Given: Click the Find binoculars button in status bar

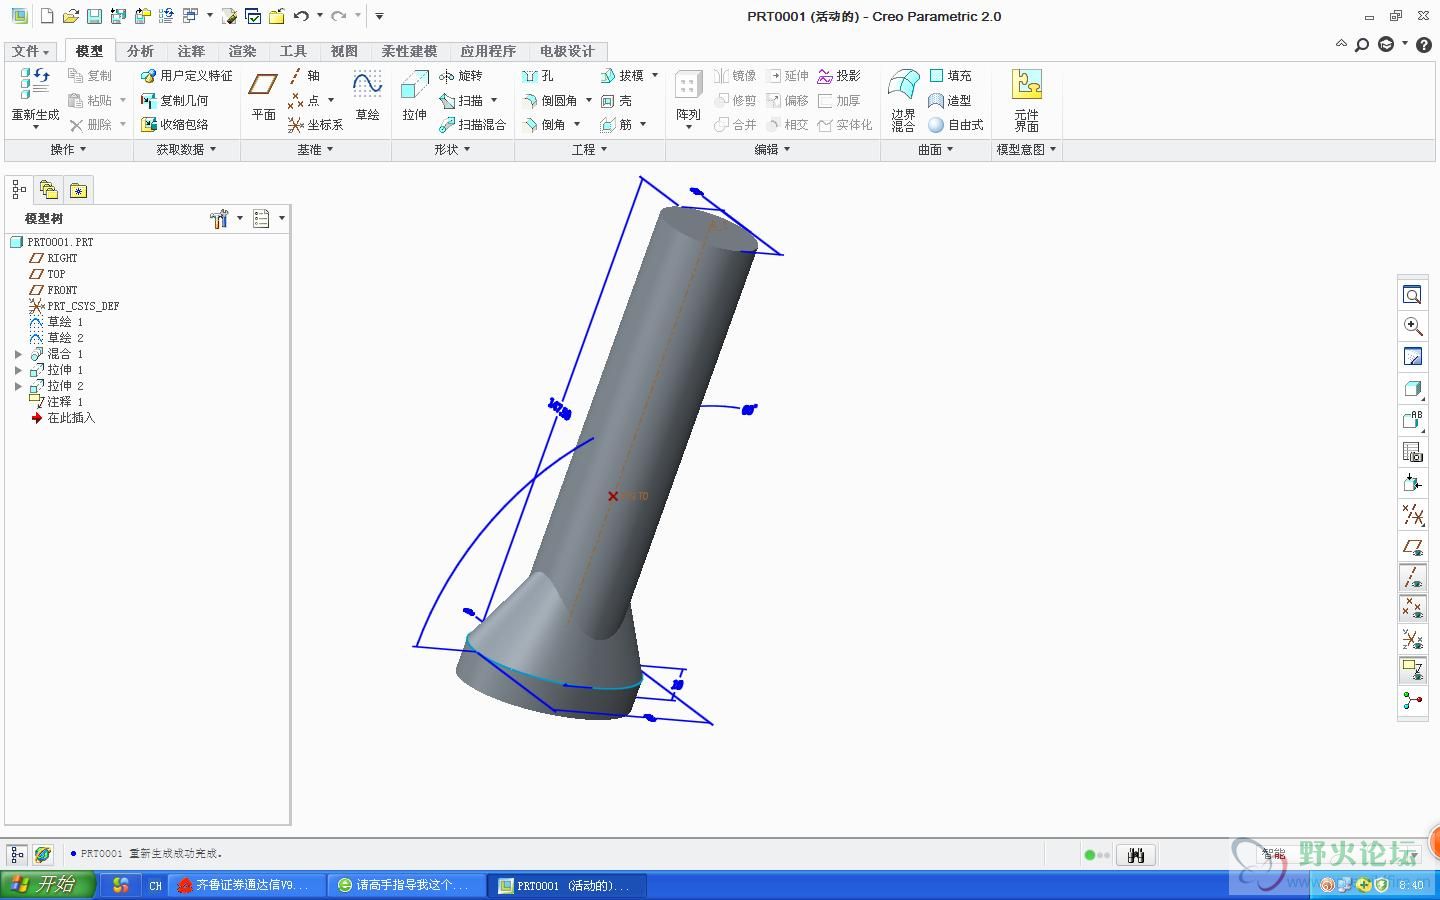Looking at the screenshot, I should 1135,855.
